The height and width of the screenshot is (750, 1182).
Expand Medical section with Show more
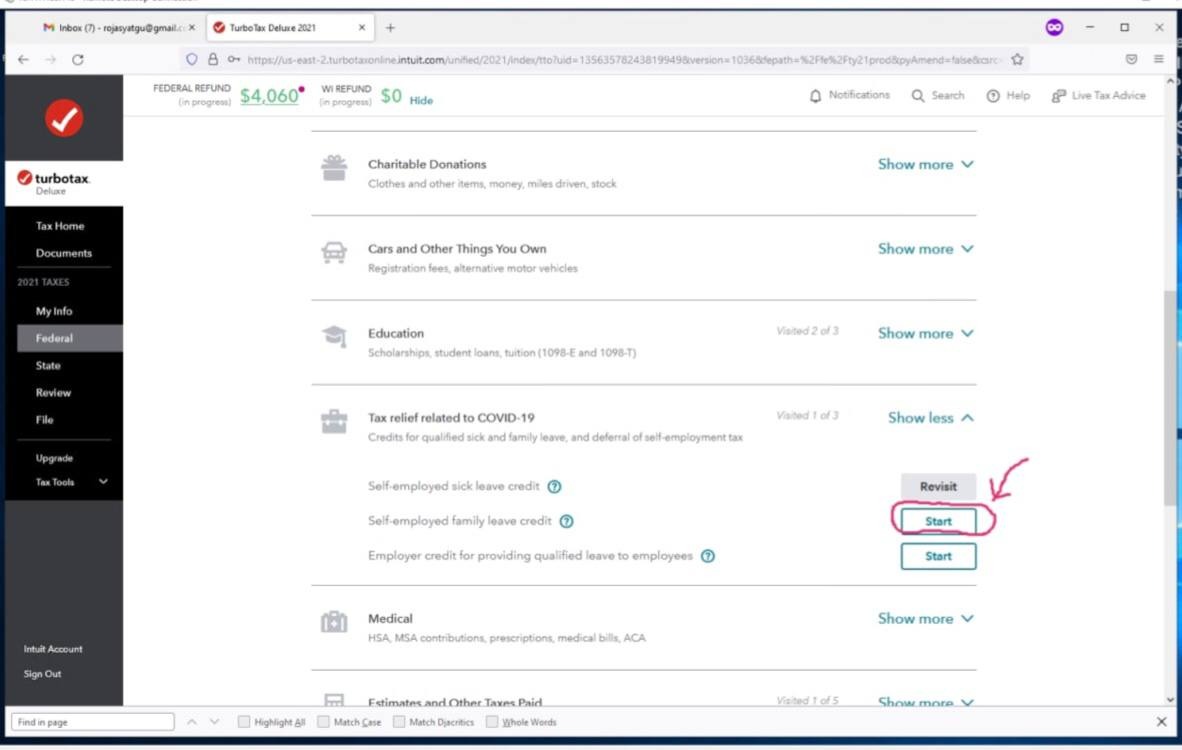(926, 618)
